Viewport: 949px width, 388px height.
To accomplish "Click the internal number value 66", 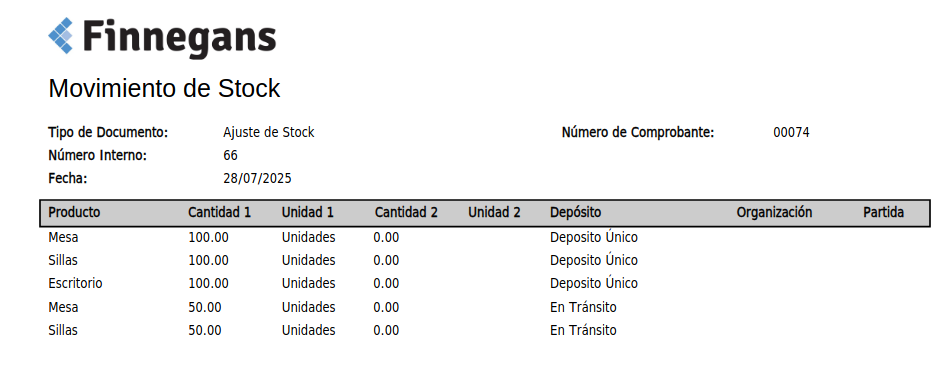I will (231, 156).
